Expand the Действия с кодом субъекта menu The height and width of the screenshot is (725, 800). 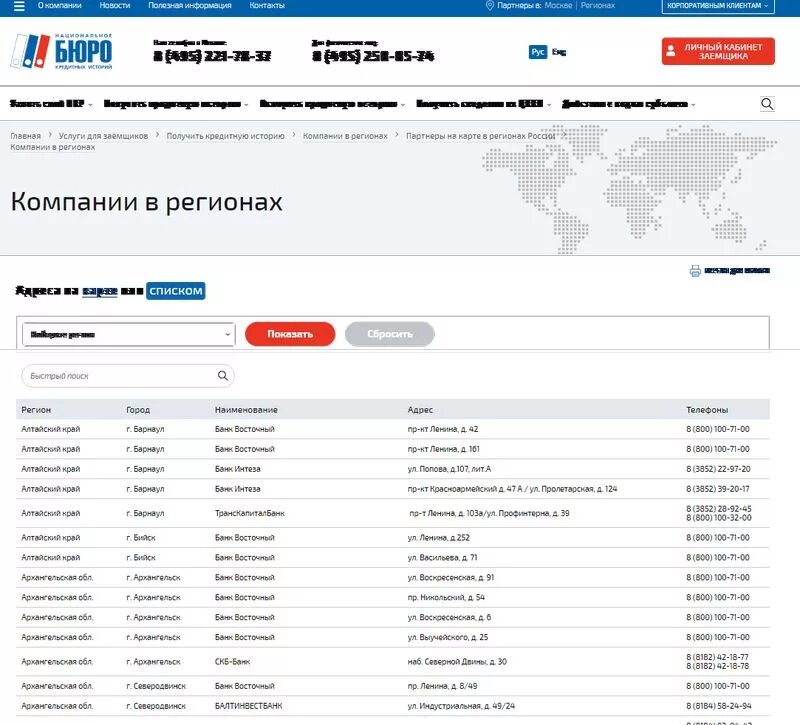[629, 104]
